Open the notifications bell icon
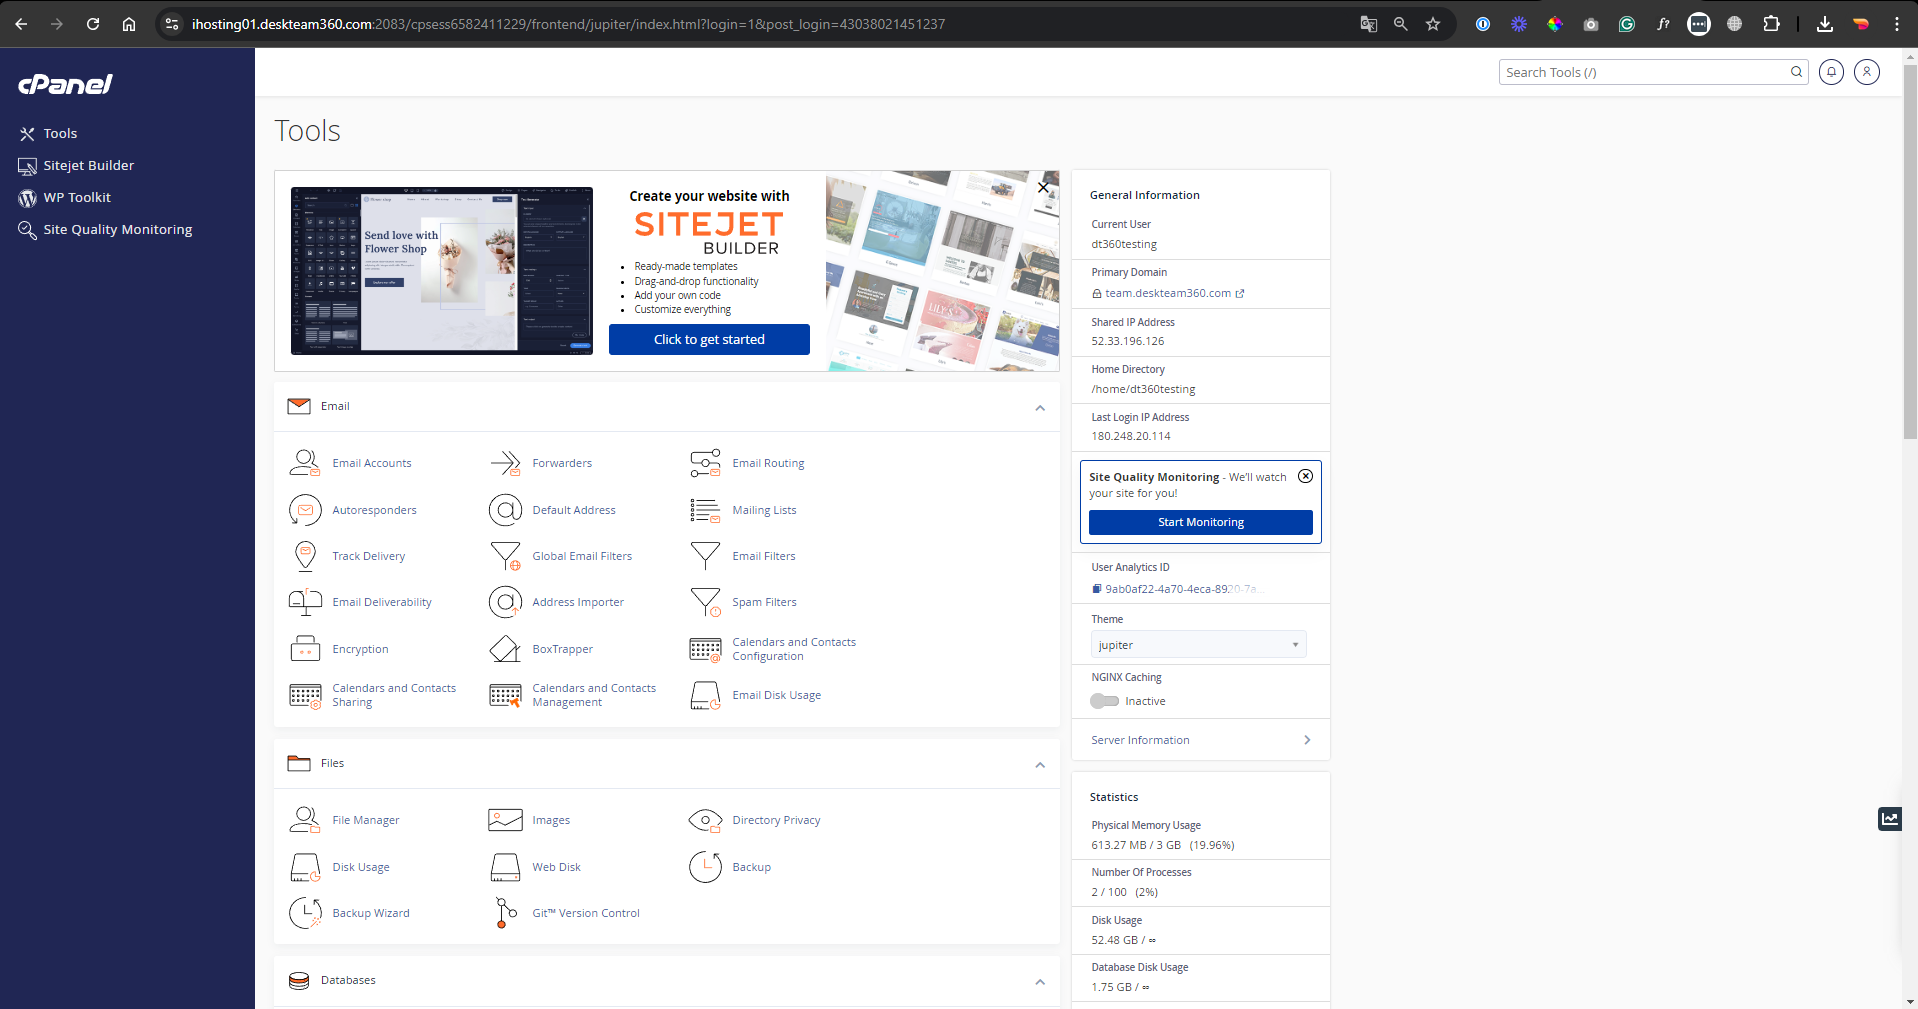 point(1831,72)
